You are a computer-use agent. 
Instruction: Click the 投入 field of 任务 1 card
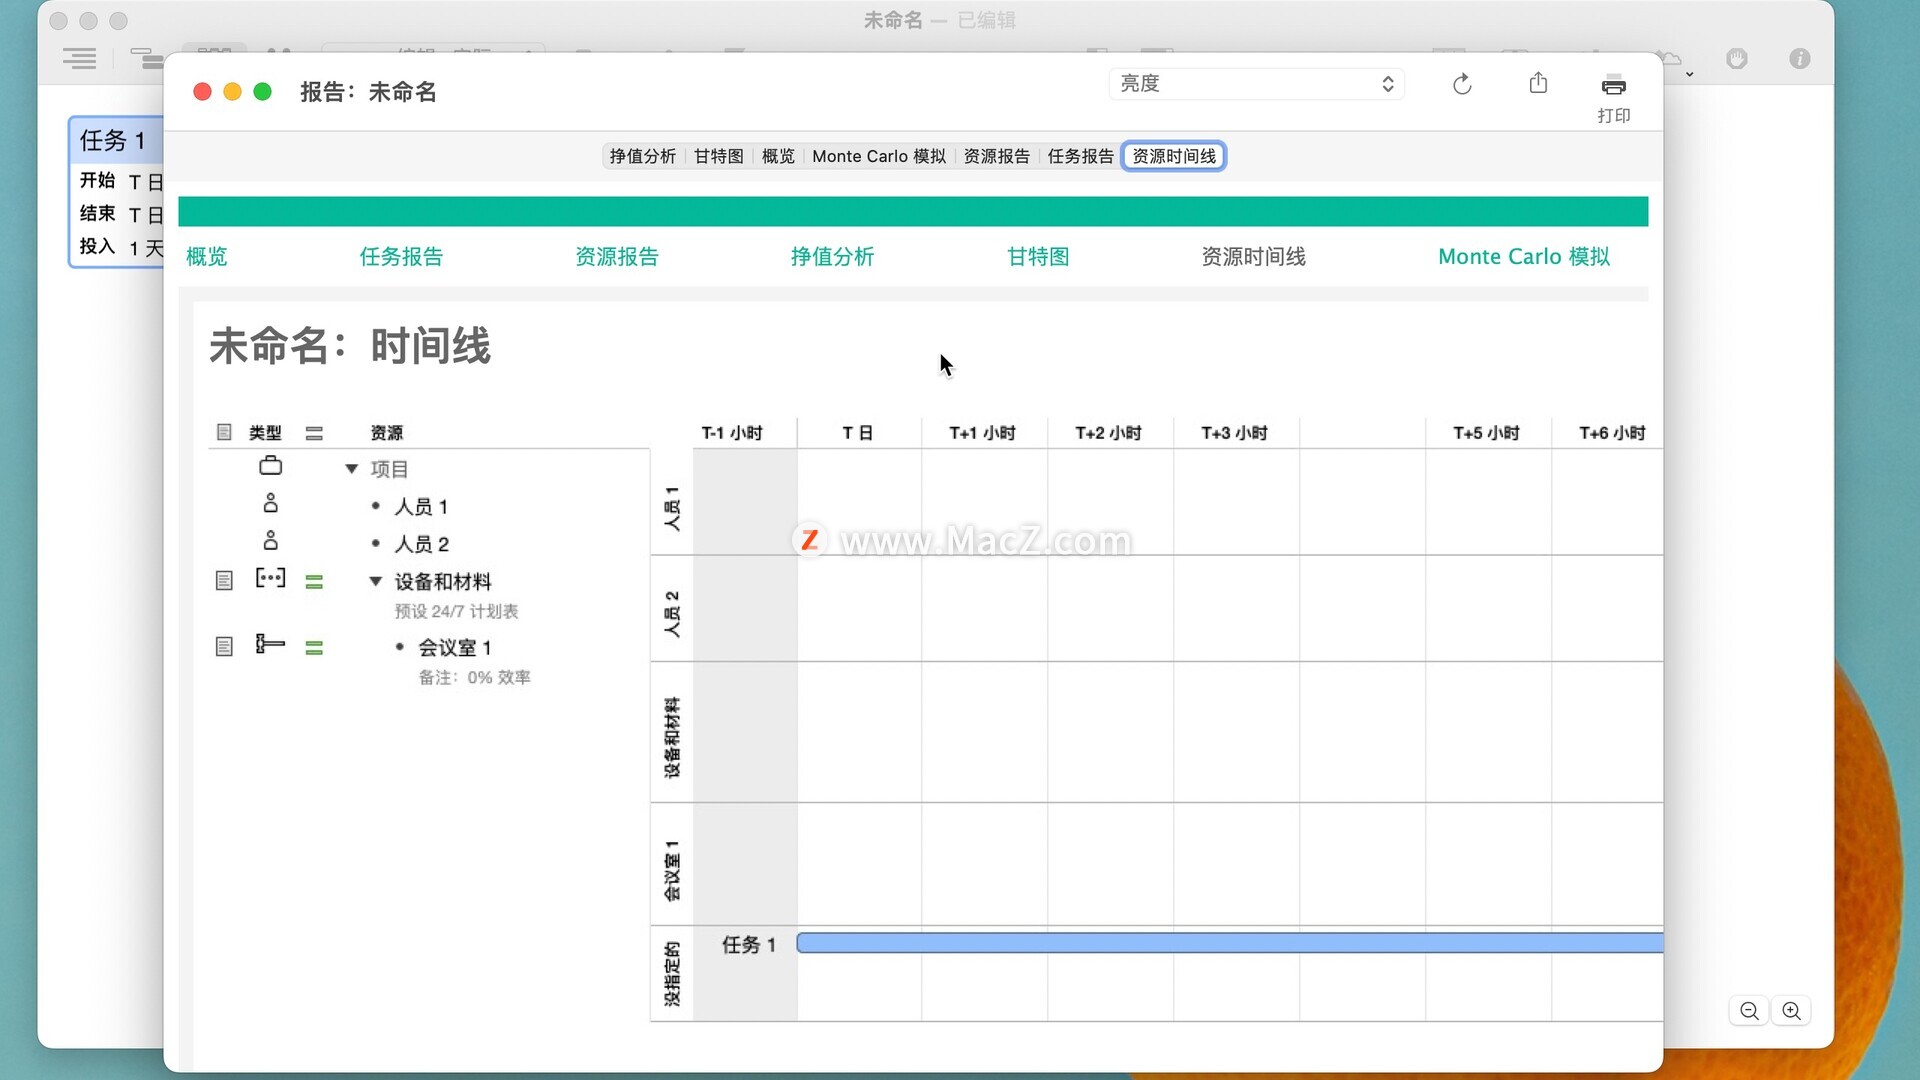[x=120, y=247]
